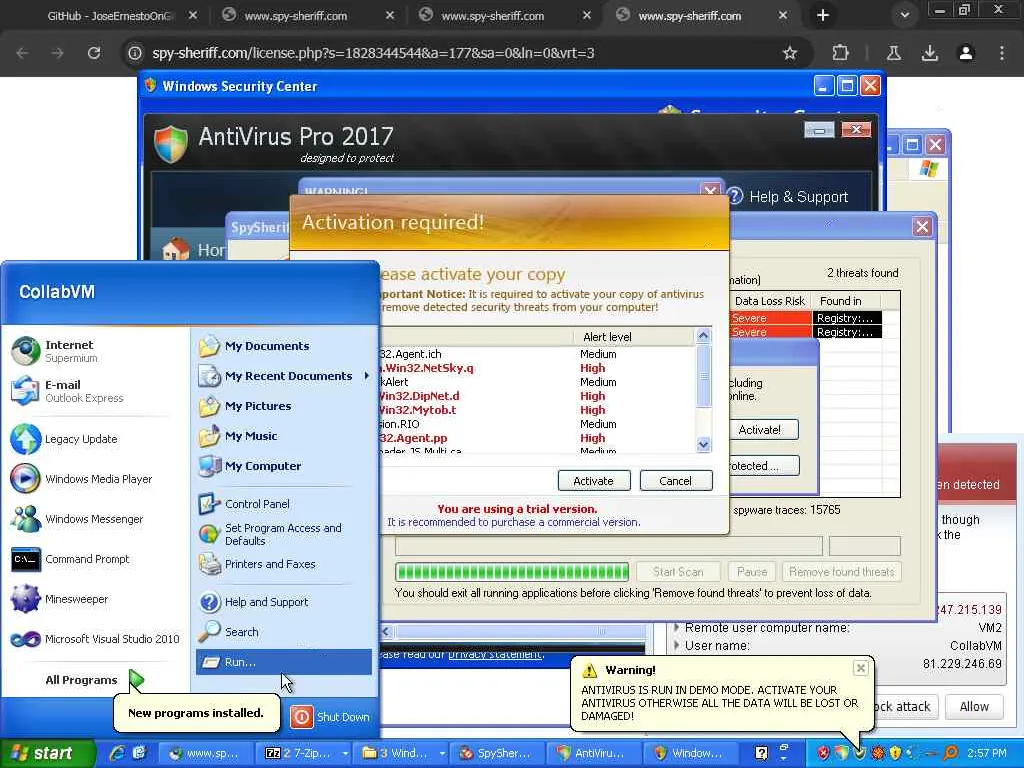
Task: Click the horizontal scrollbar left arrow
Action: pyautogui.click(x=386, y=632)
